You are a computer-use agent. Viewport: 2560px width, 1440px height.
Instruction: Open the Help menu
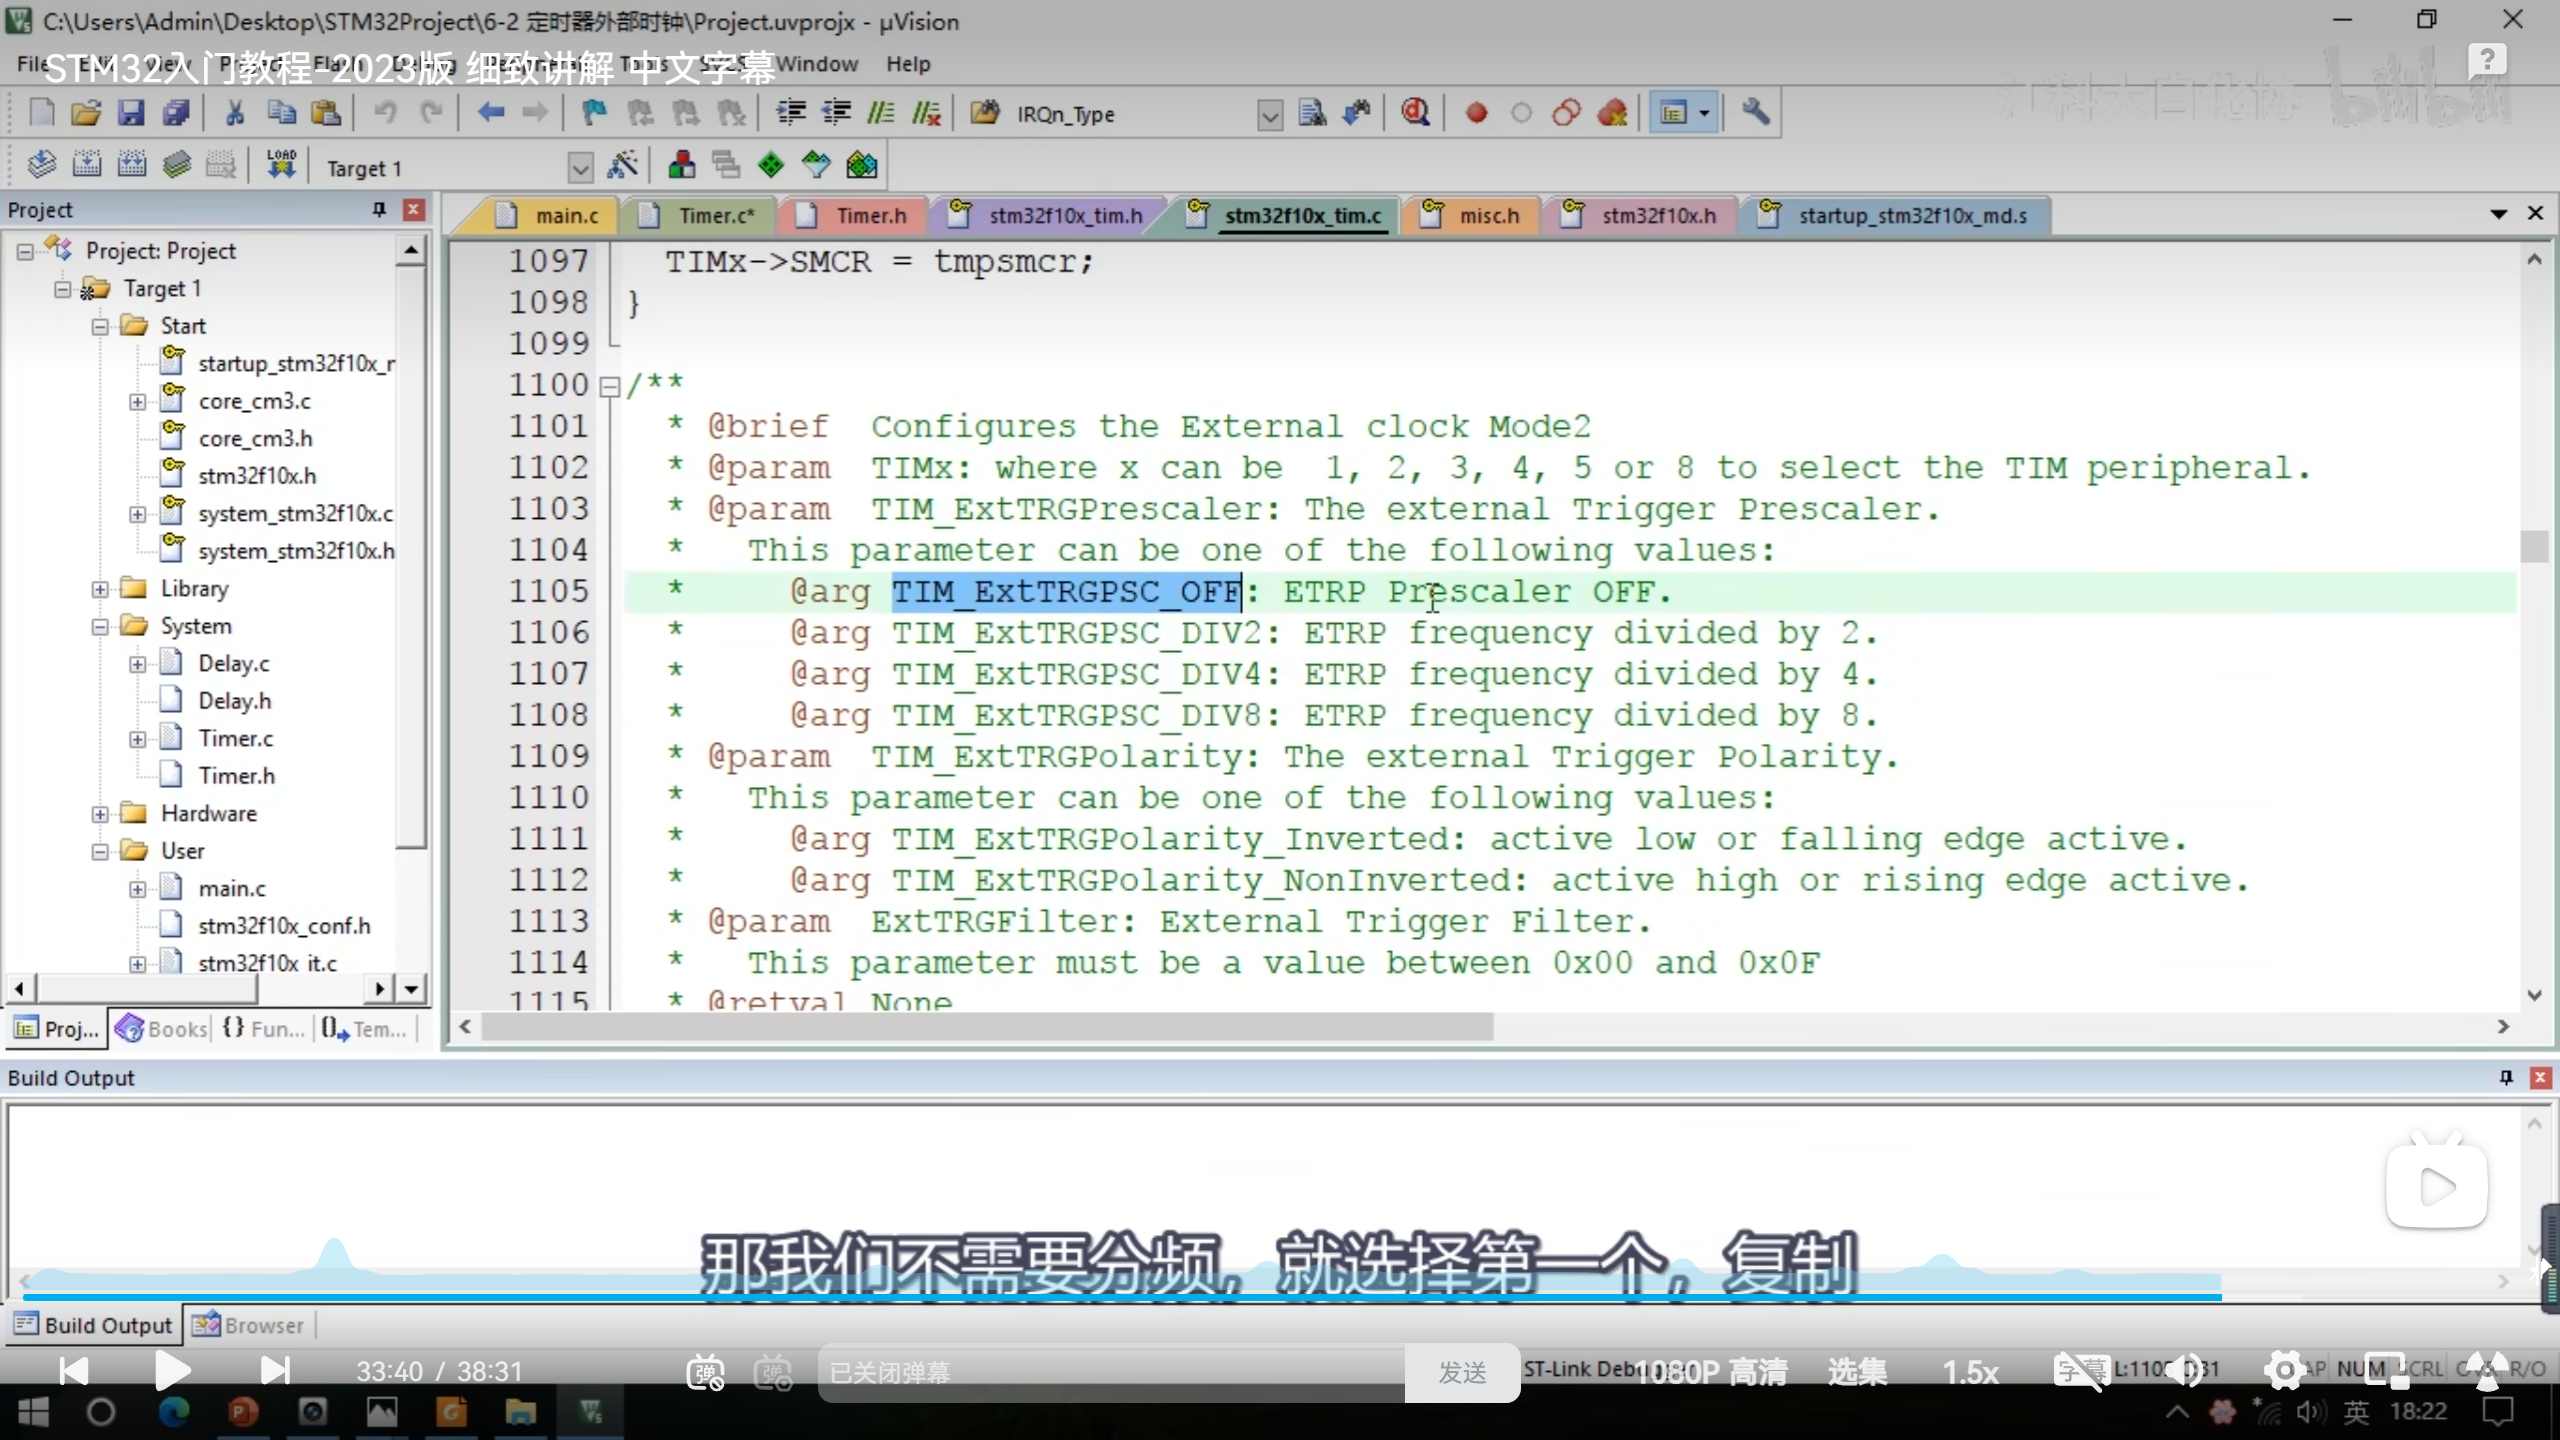point(907,64)
